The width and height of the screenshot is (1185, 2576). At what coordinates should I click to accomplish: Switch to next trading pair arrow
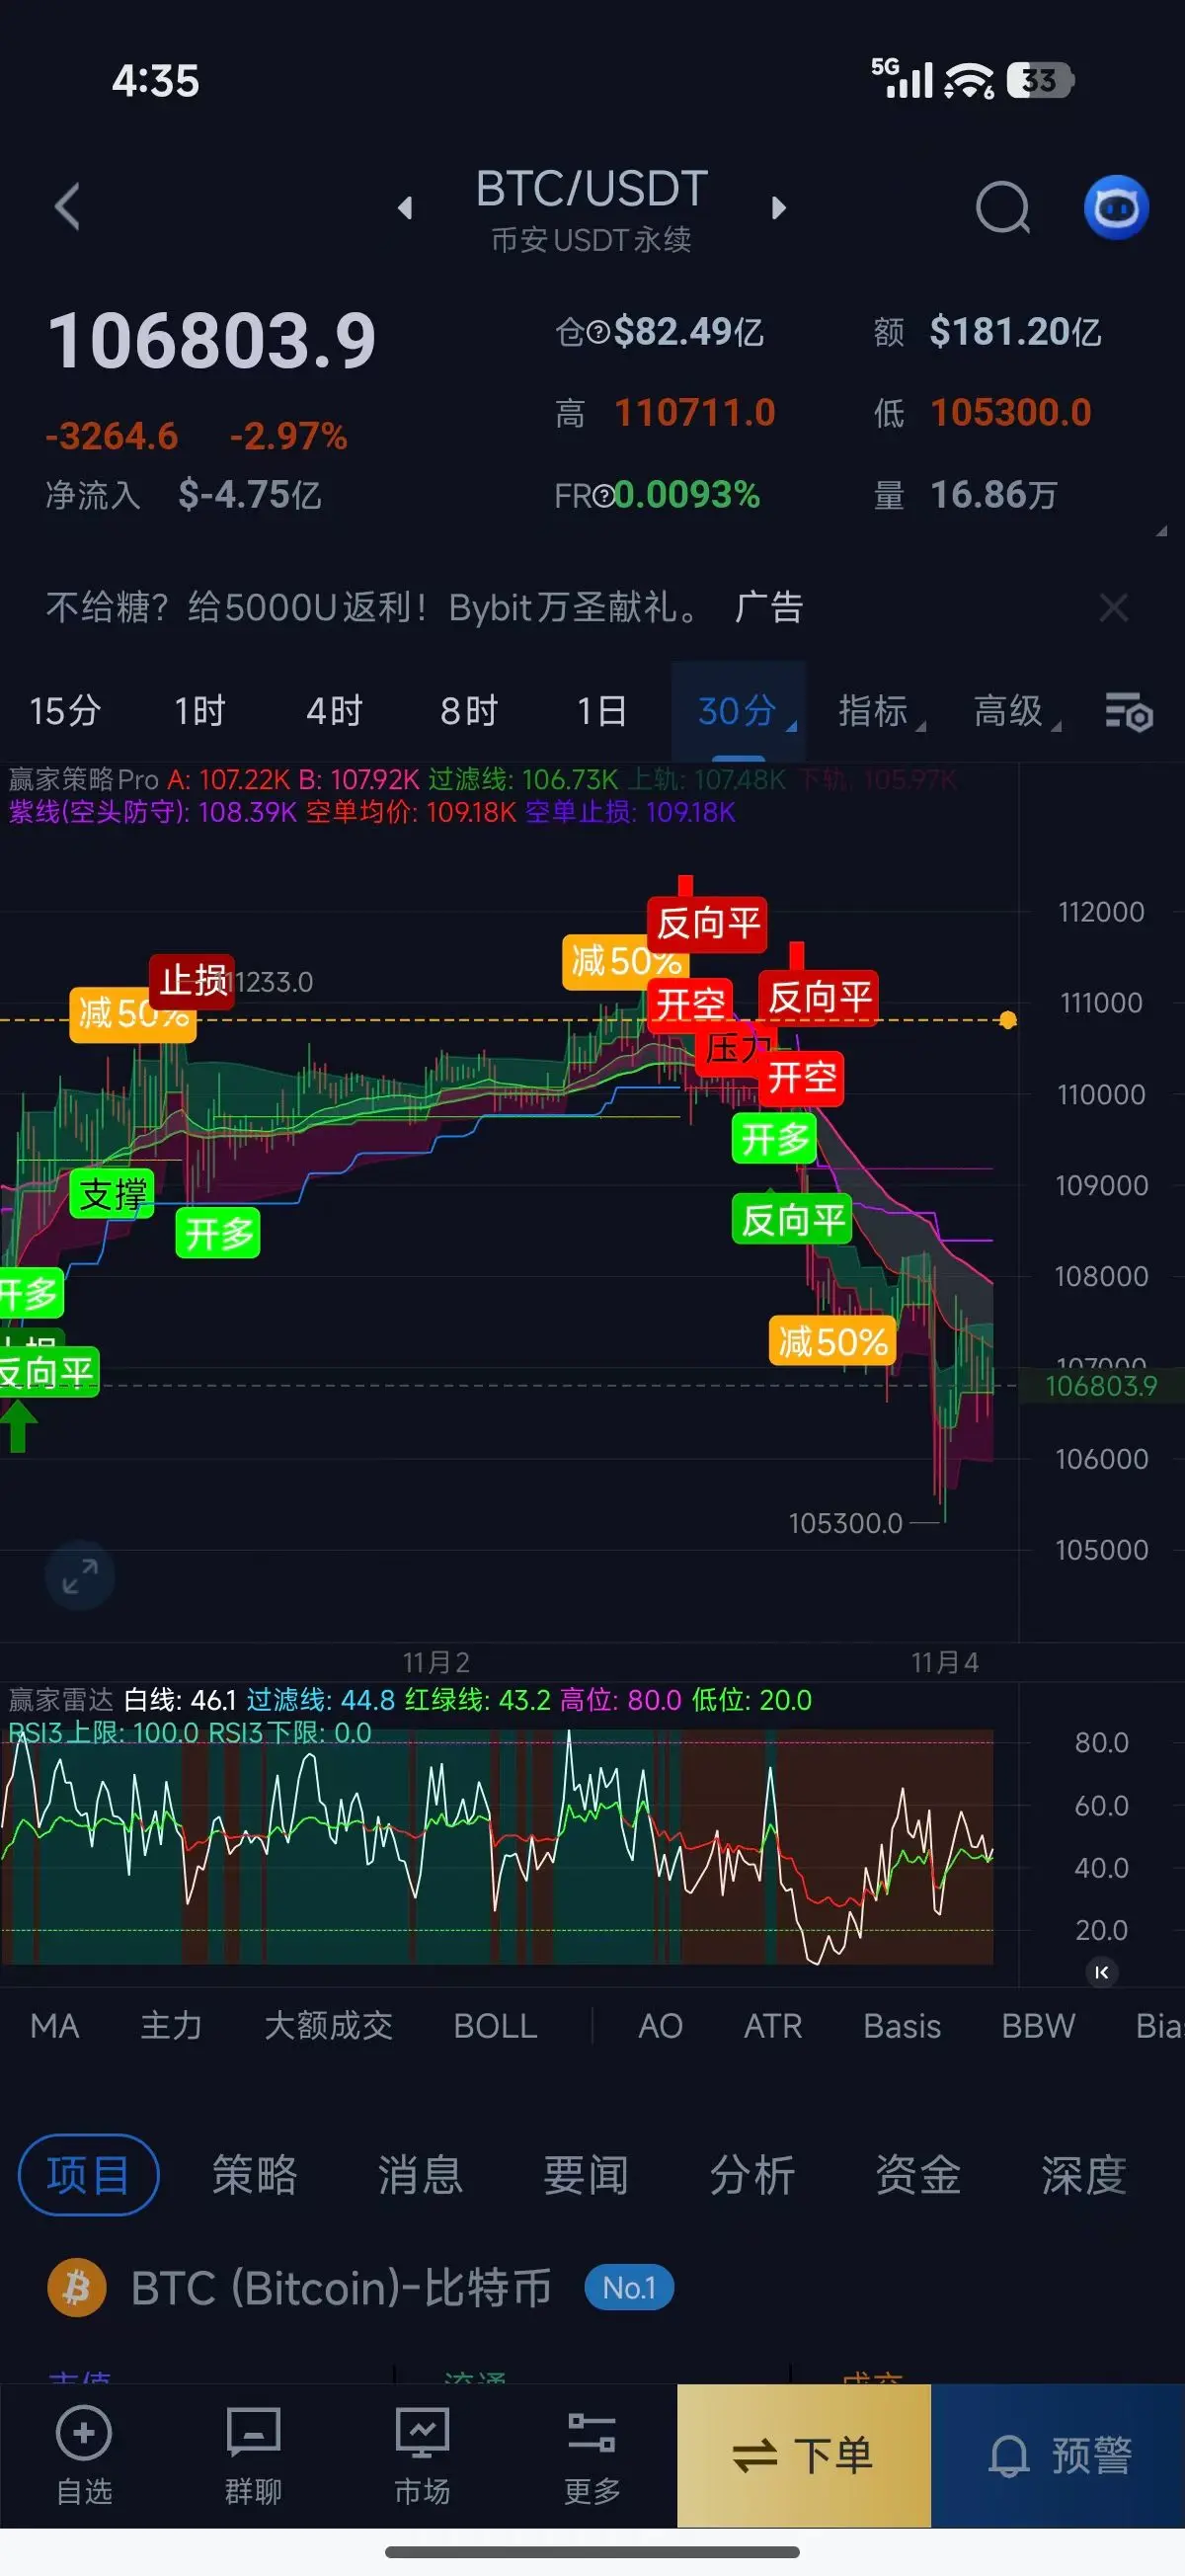(779, 208)
